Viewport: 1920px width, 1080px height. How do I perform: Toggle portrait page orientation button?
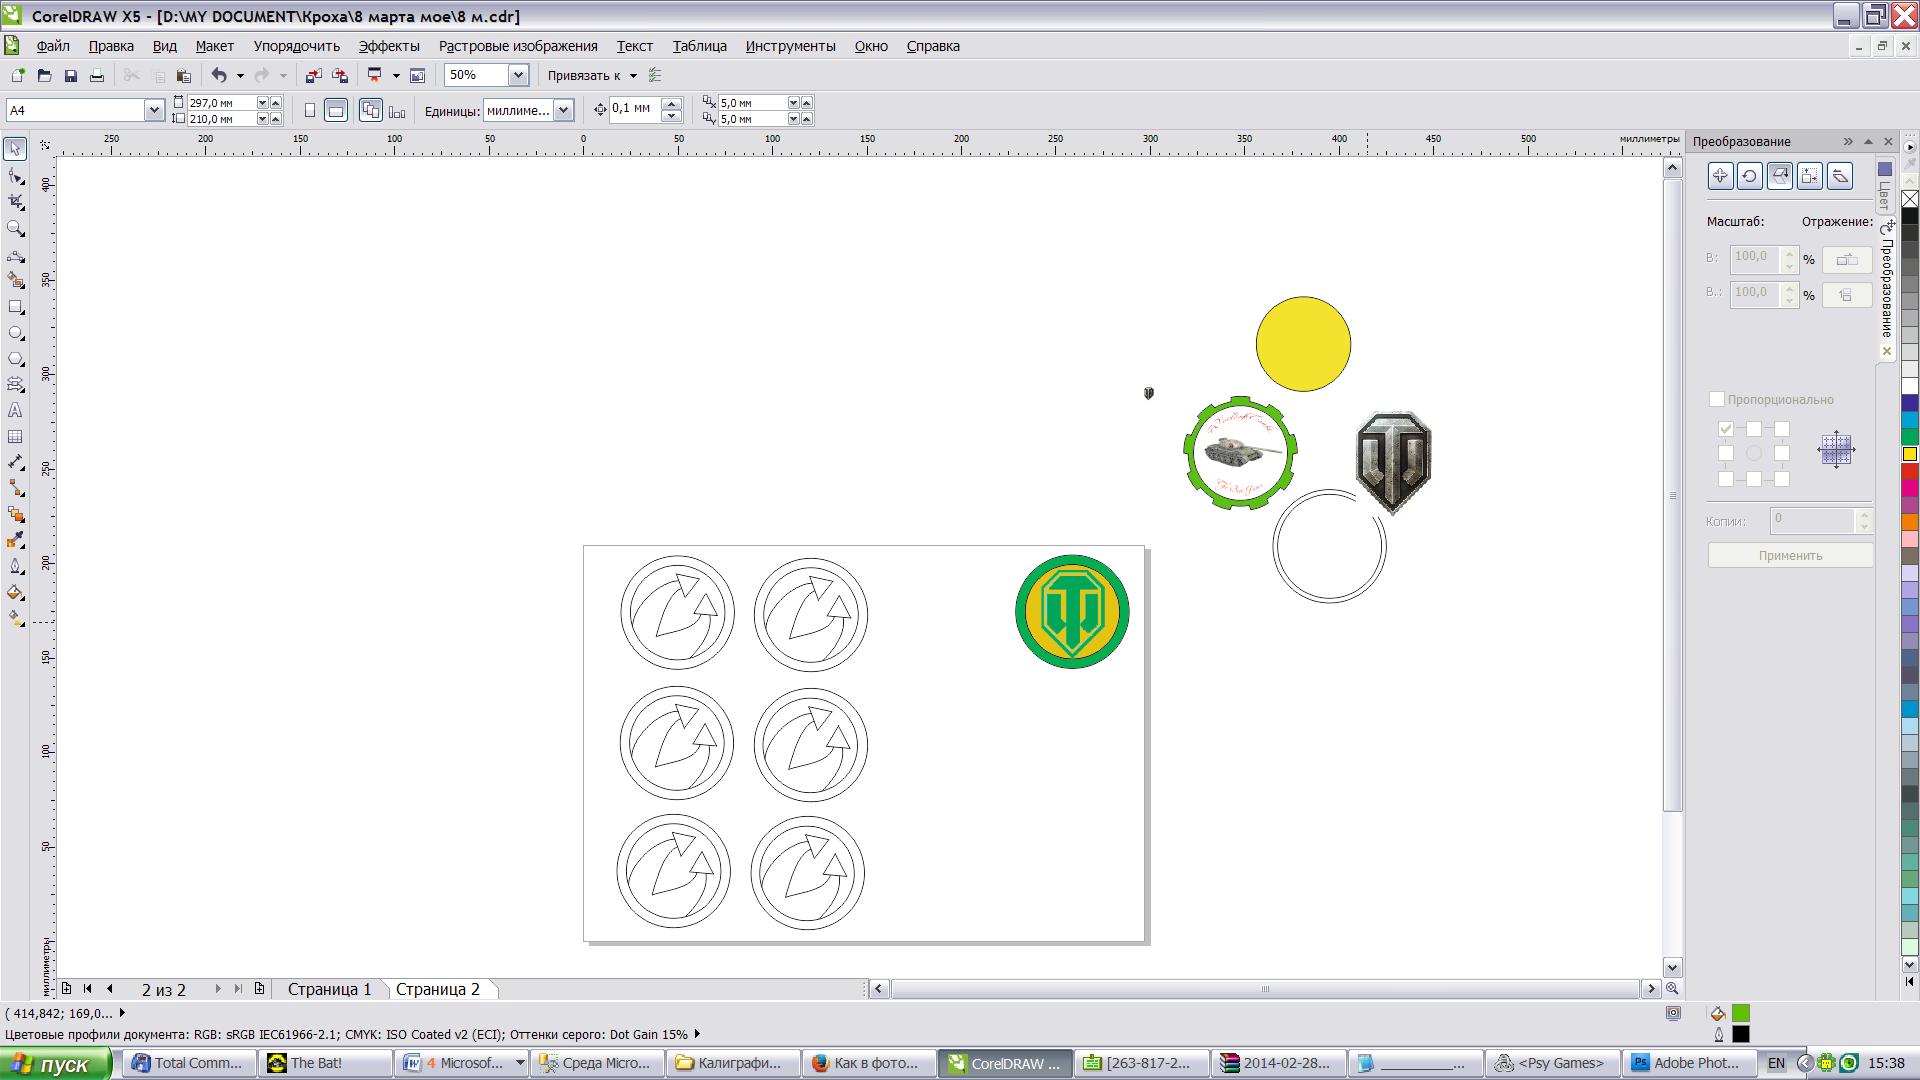tap(310, 110)
